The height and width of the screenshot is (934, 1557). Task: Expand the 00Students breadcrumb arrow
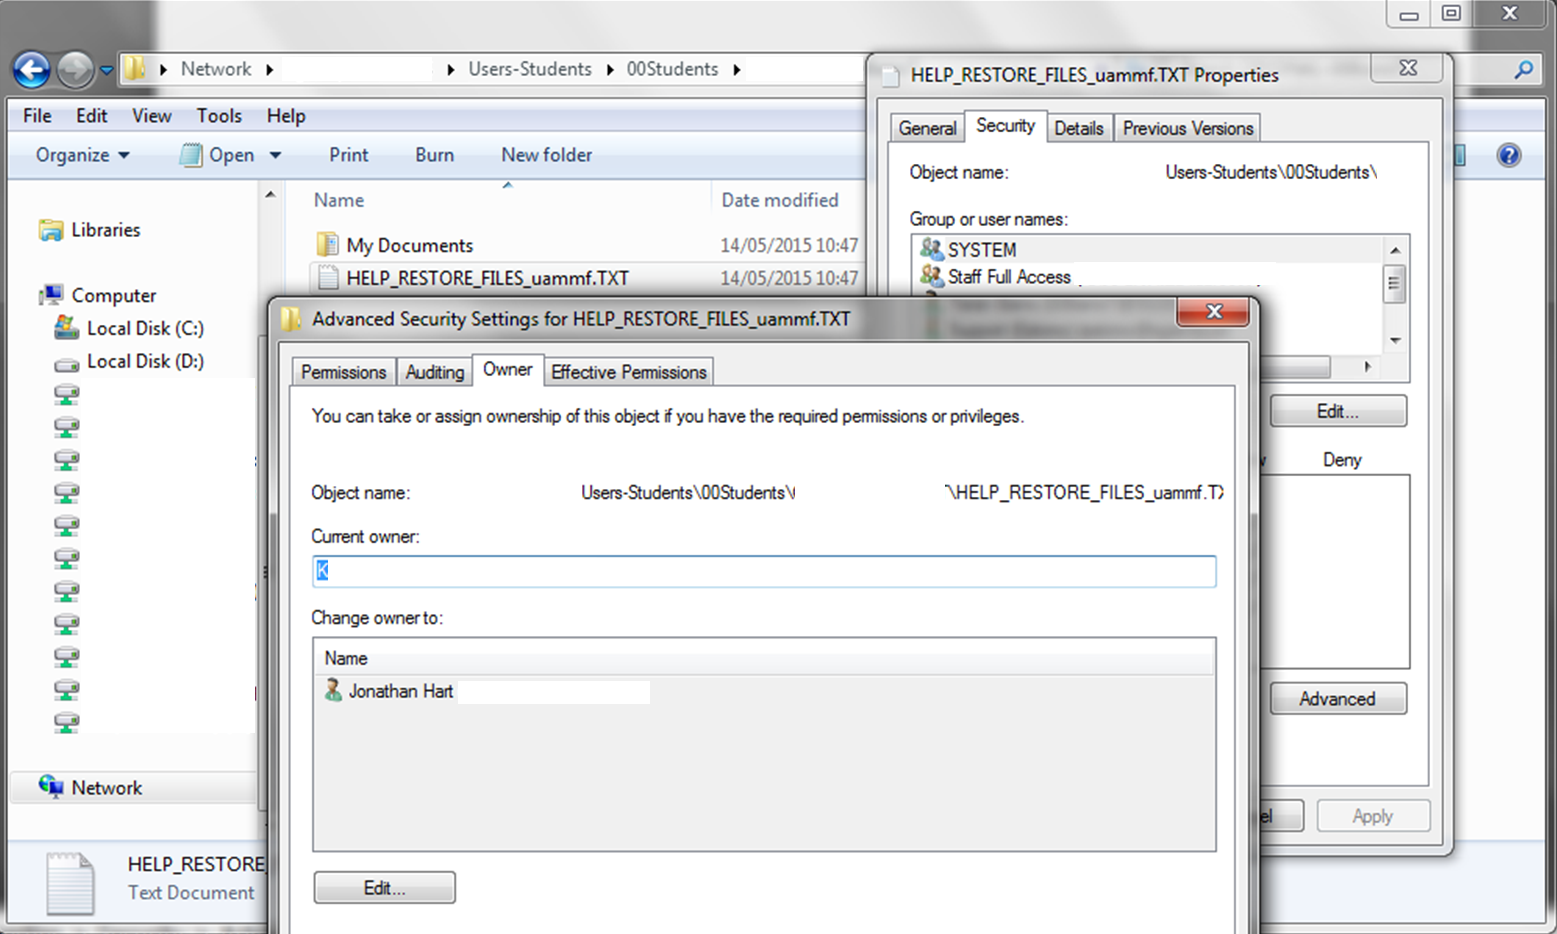(736, 69)
